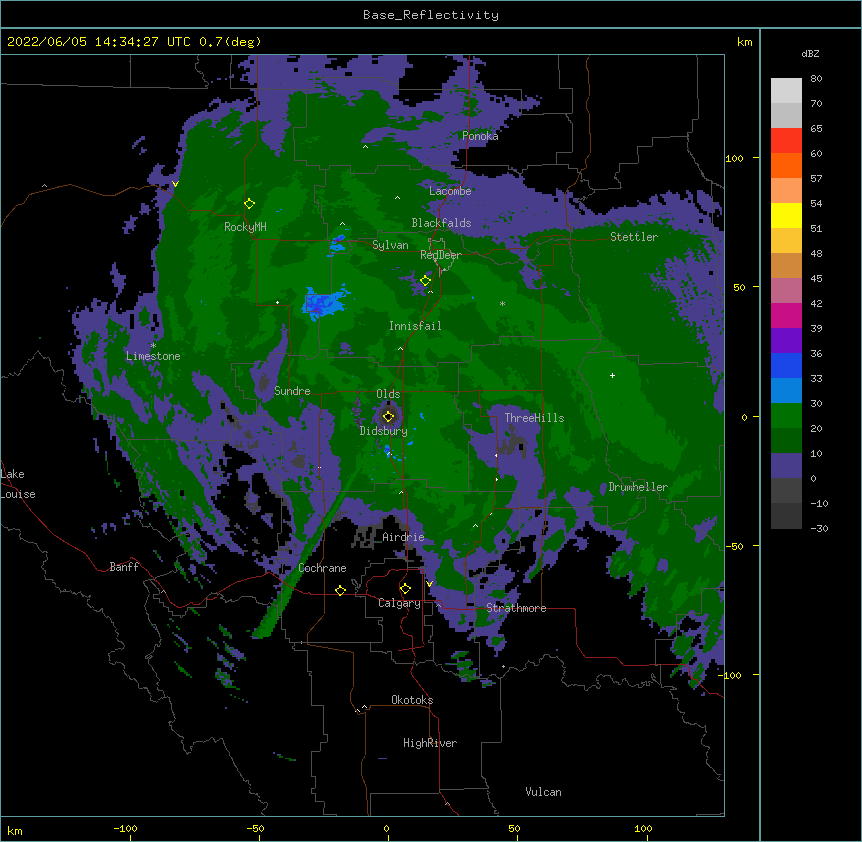
Task: Click the Drumheller label
Action: (638, 487)
